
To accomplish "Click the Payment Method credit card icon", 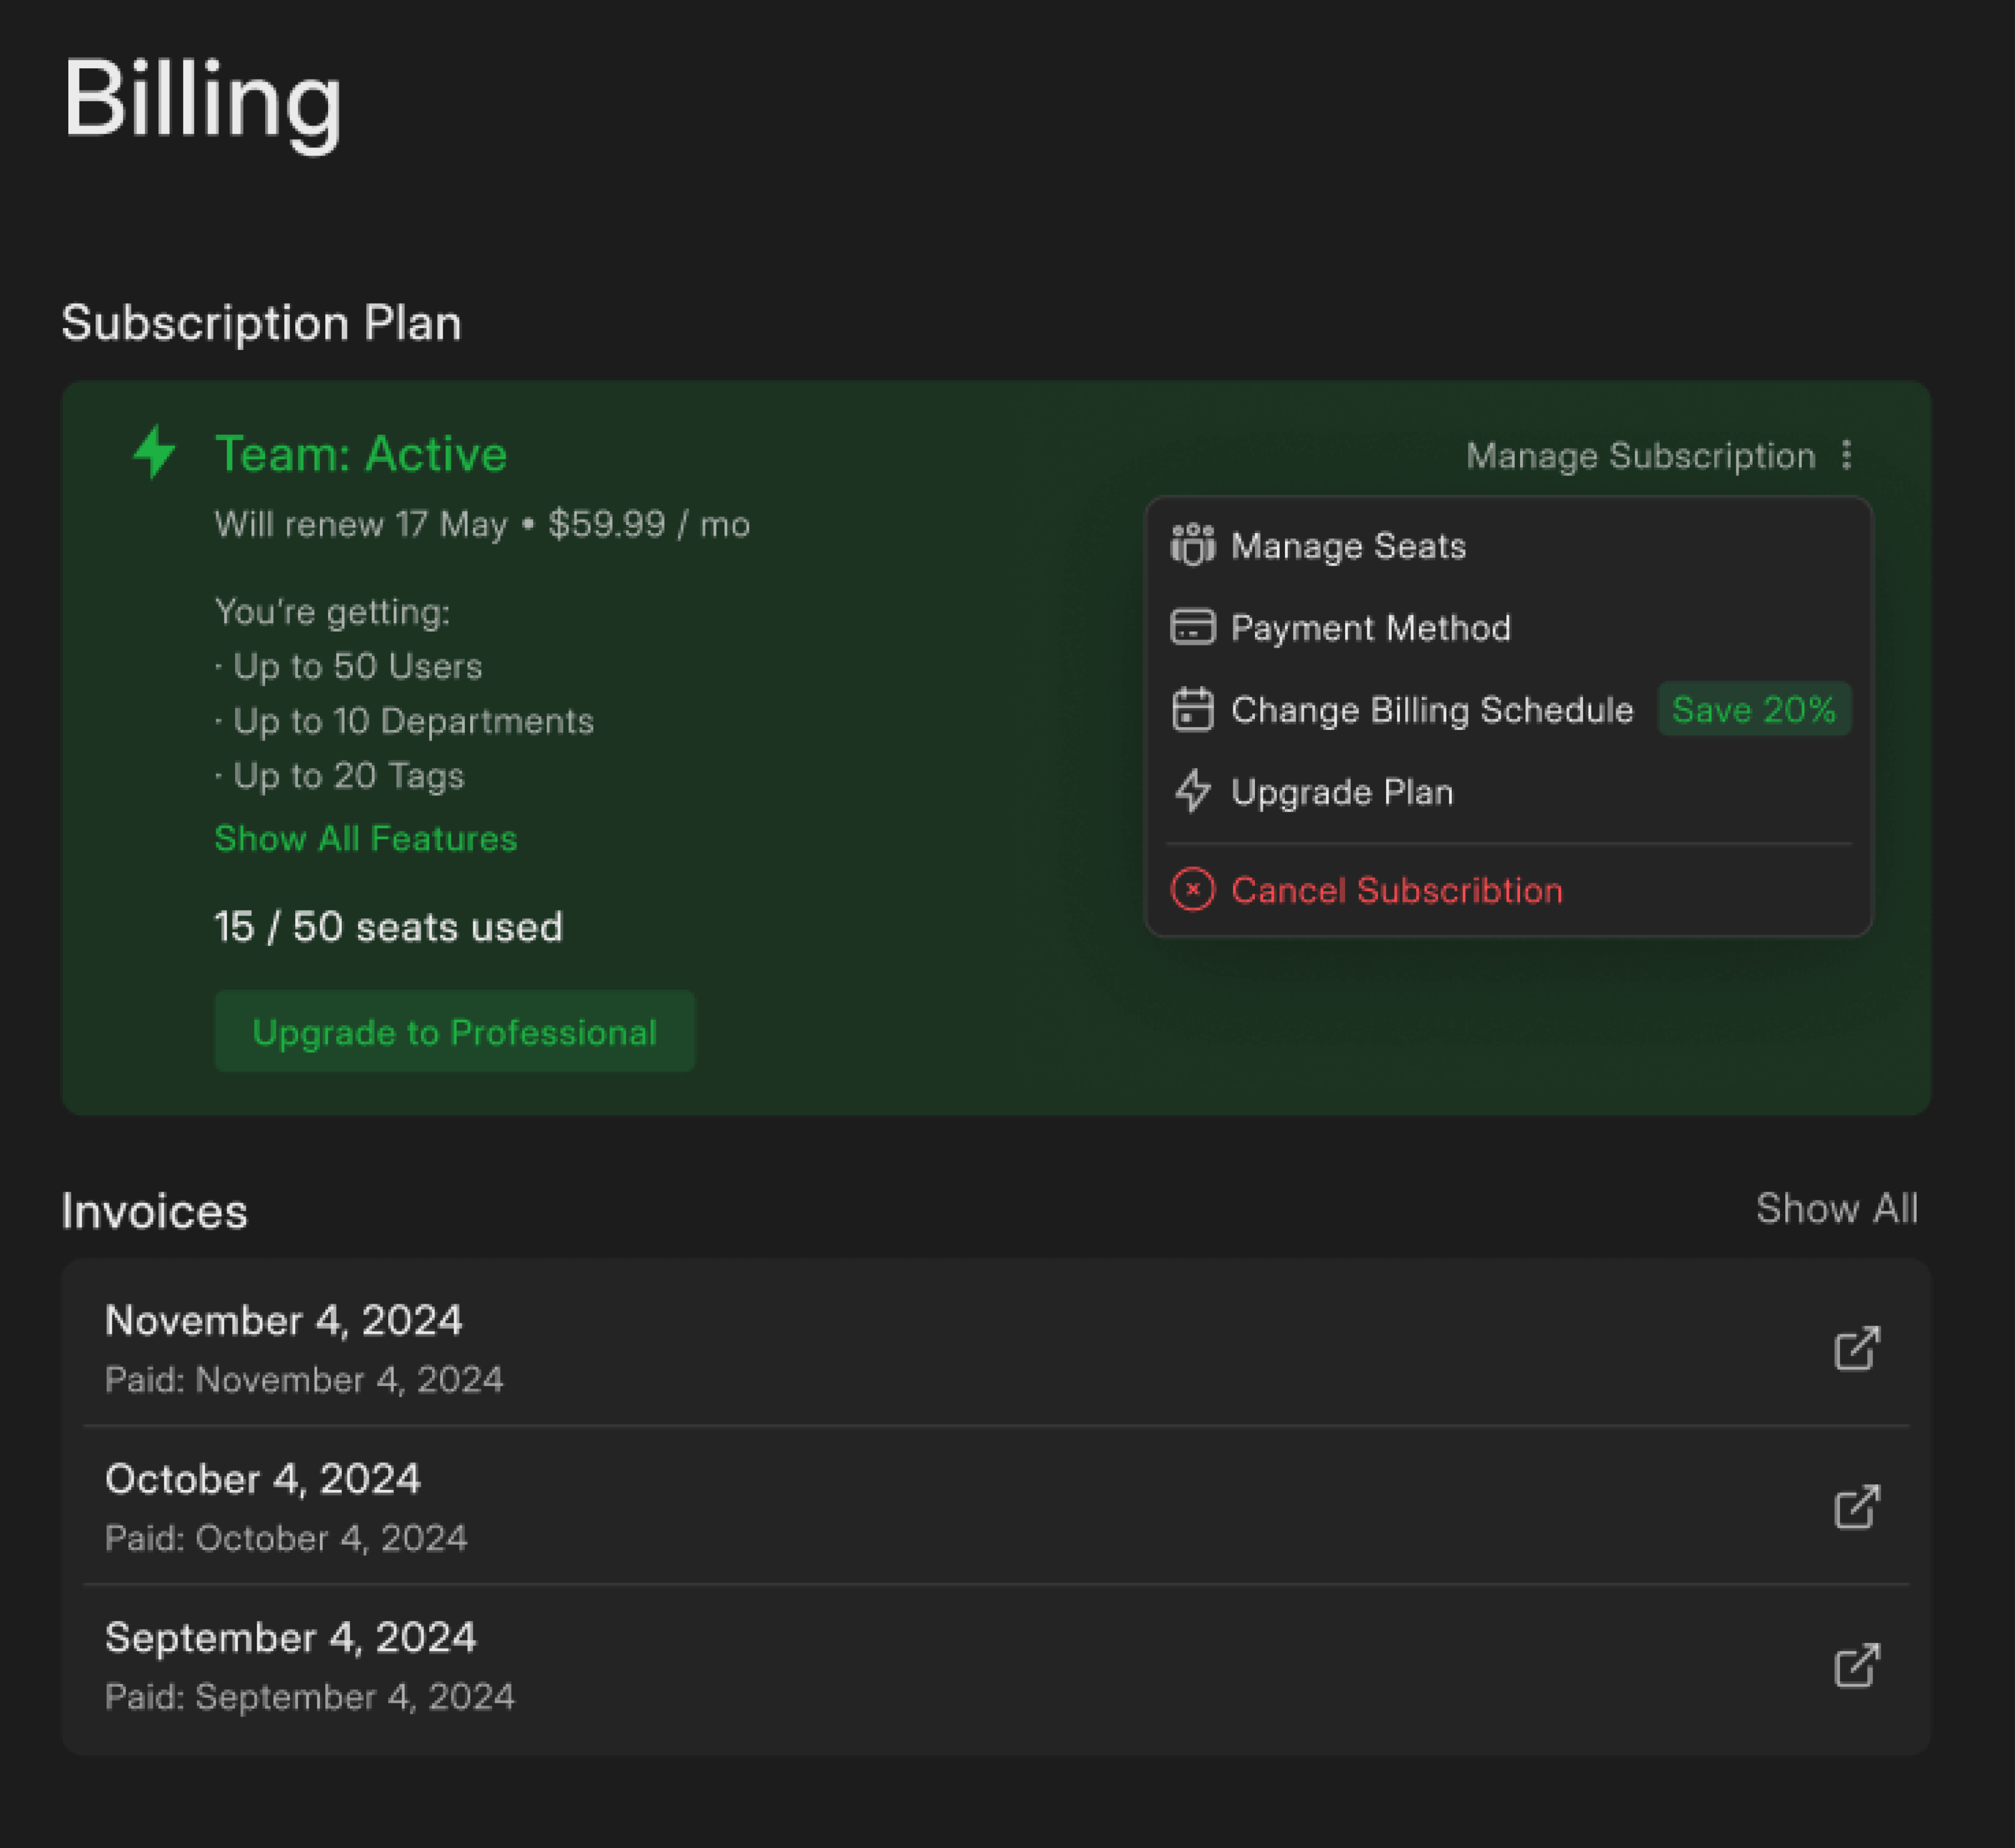I will pyautogui.click(x=1192, y=628).
